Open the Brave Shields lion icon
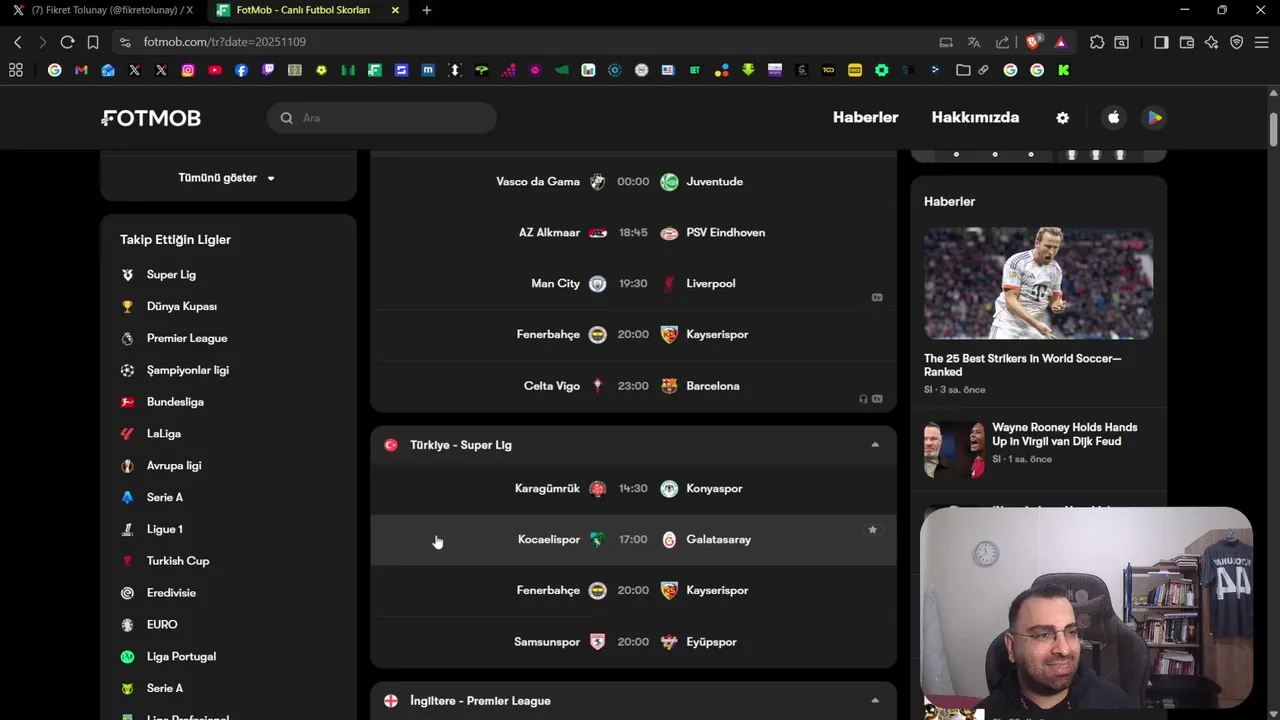The height and width of the screenshot is (720, 1280). [1033, 42]
